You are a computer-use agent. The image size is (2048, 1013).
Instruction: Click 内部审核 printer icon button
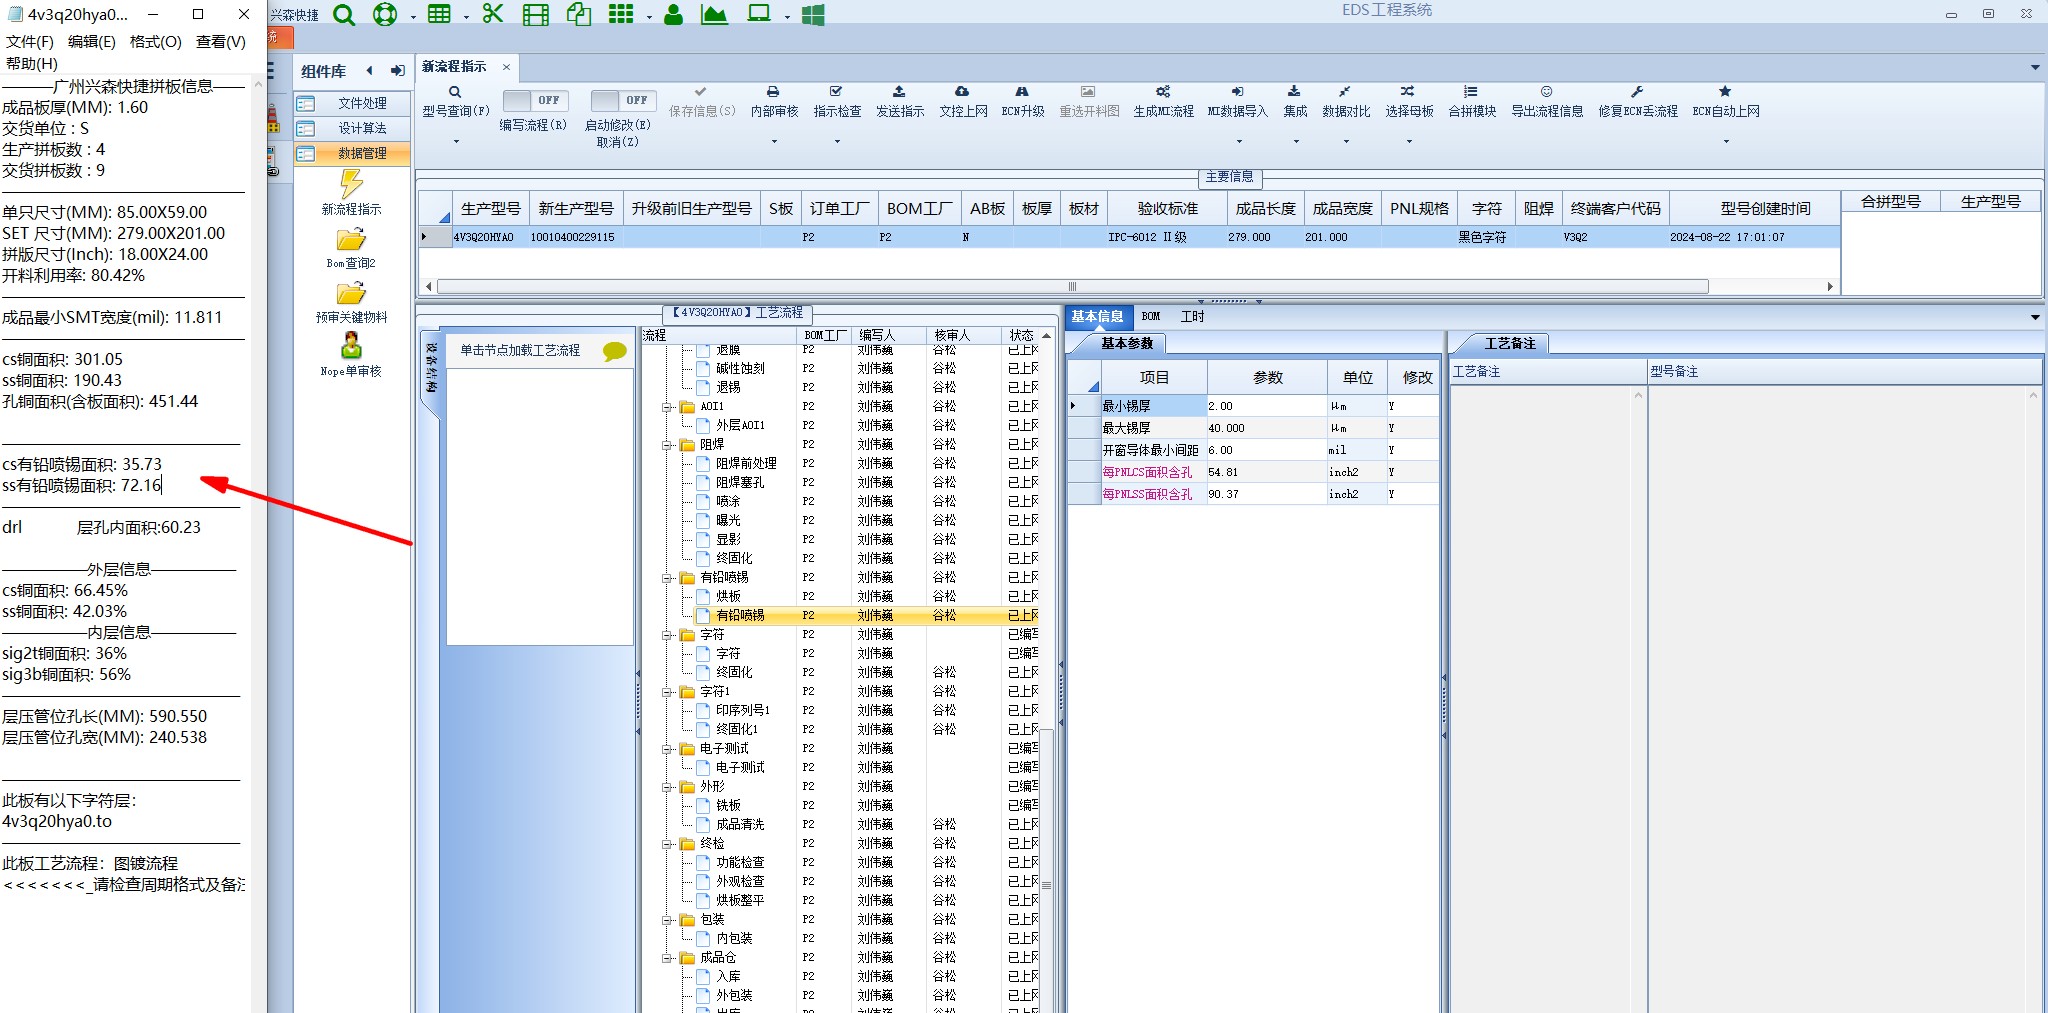774,101
